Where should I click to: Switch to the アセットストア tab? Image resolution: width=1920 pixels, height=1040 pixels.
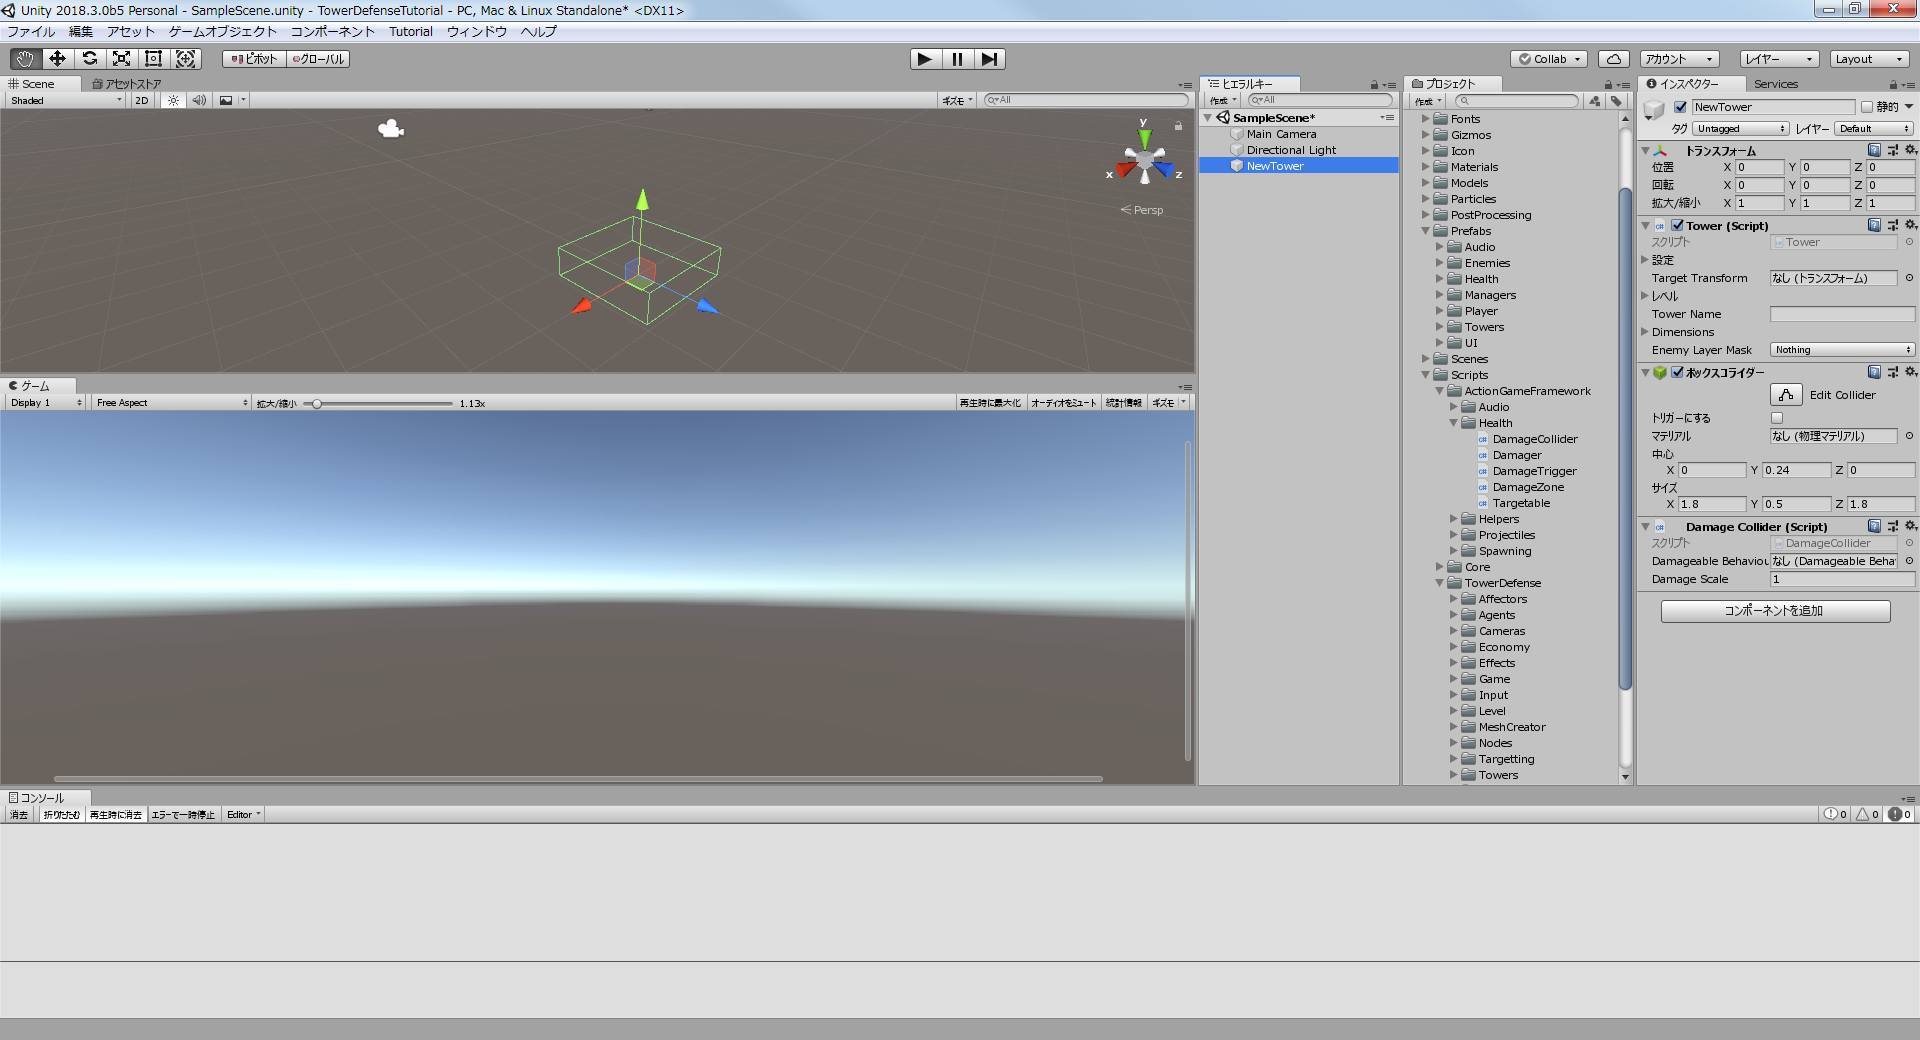(127, 84)
